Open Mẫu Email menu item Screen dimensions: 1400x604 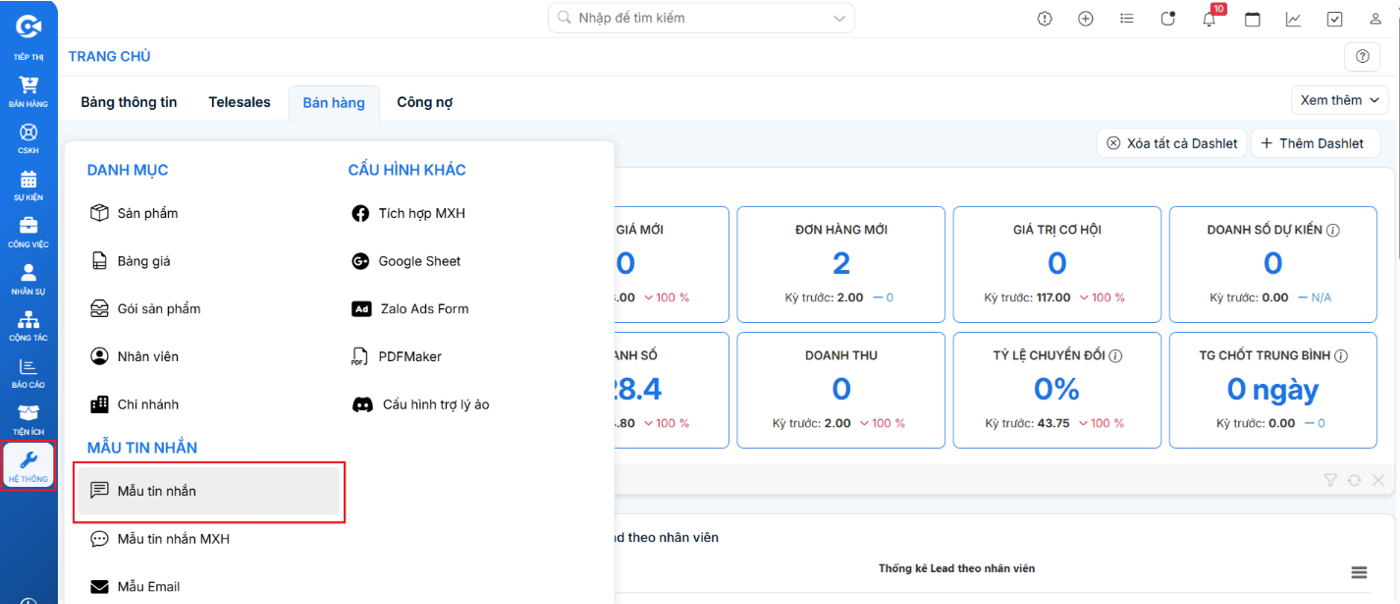pyautogui.click(x=135, y=587)
